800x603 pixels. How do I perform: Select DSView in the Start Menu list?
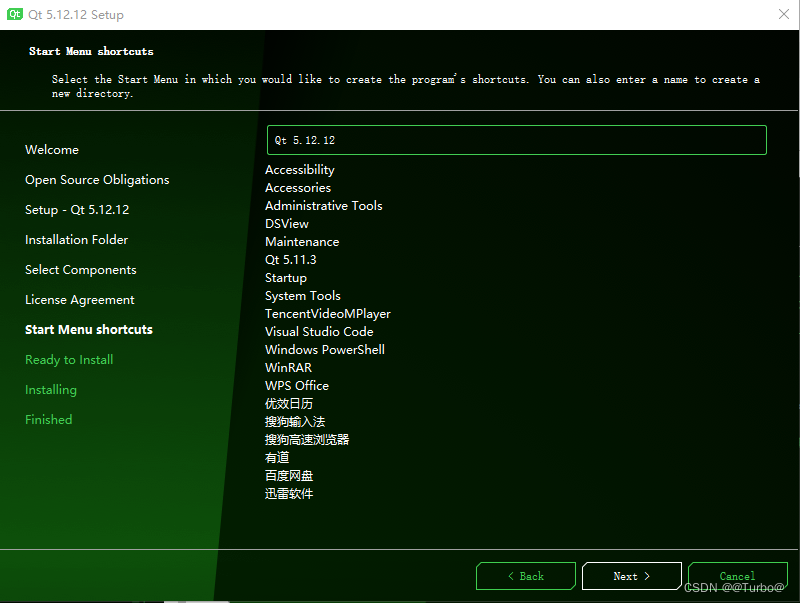(x=287, y=223)
